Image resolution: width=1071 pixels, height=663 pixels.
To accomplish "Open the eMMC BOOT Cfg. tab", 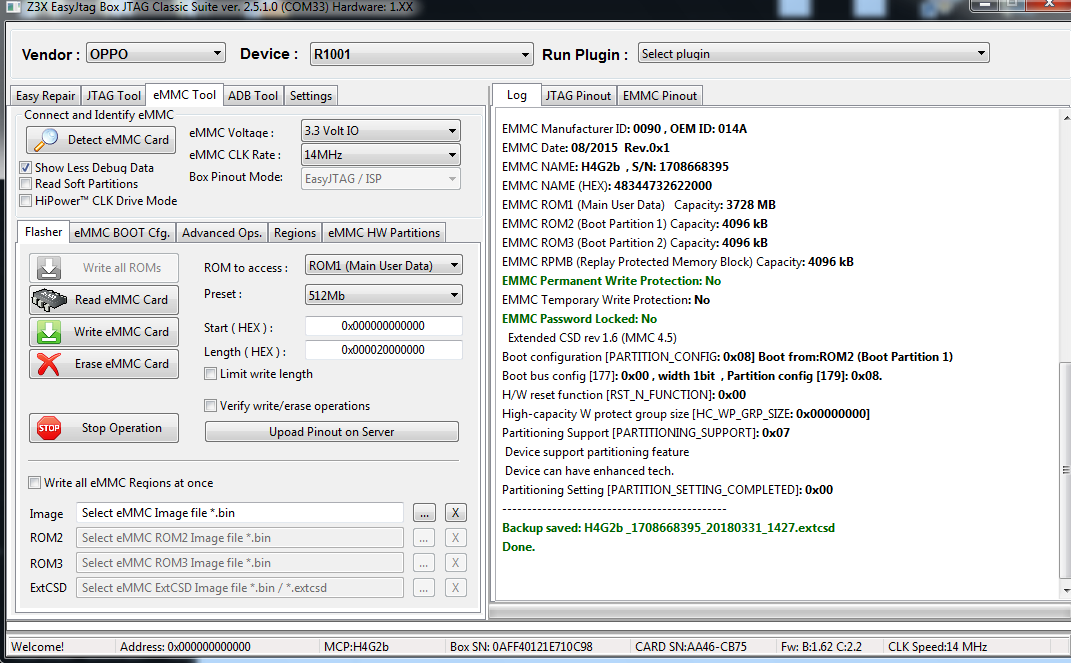I will (x=122, y=233).
